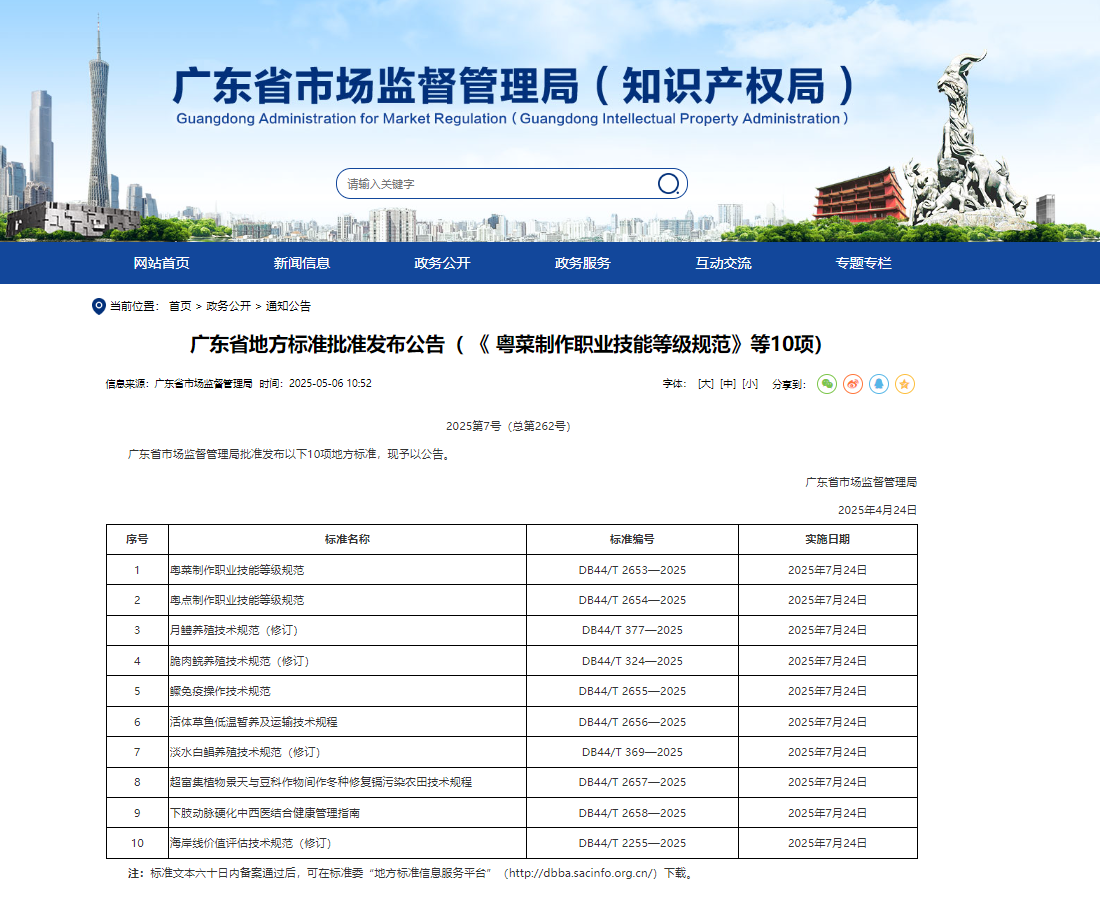Select row 鳜免疫操作技术规范

[511, 691]
